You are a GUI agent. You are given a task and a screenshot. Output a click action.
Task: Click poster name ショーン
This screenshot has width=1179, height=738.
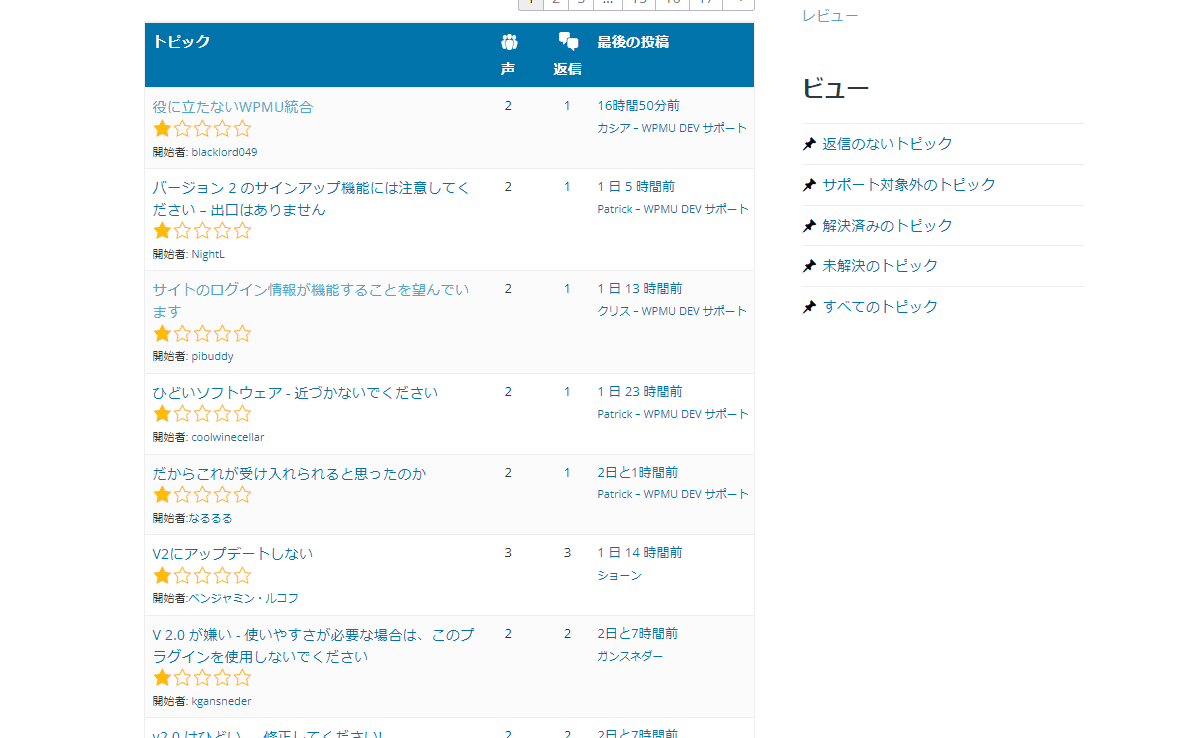pyautogui.click(x=620, y=576)
